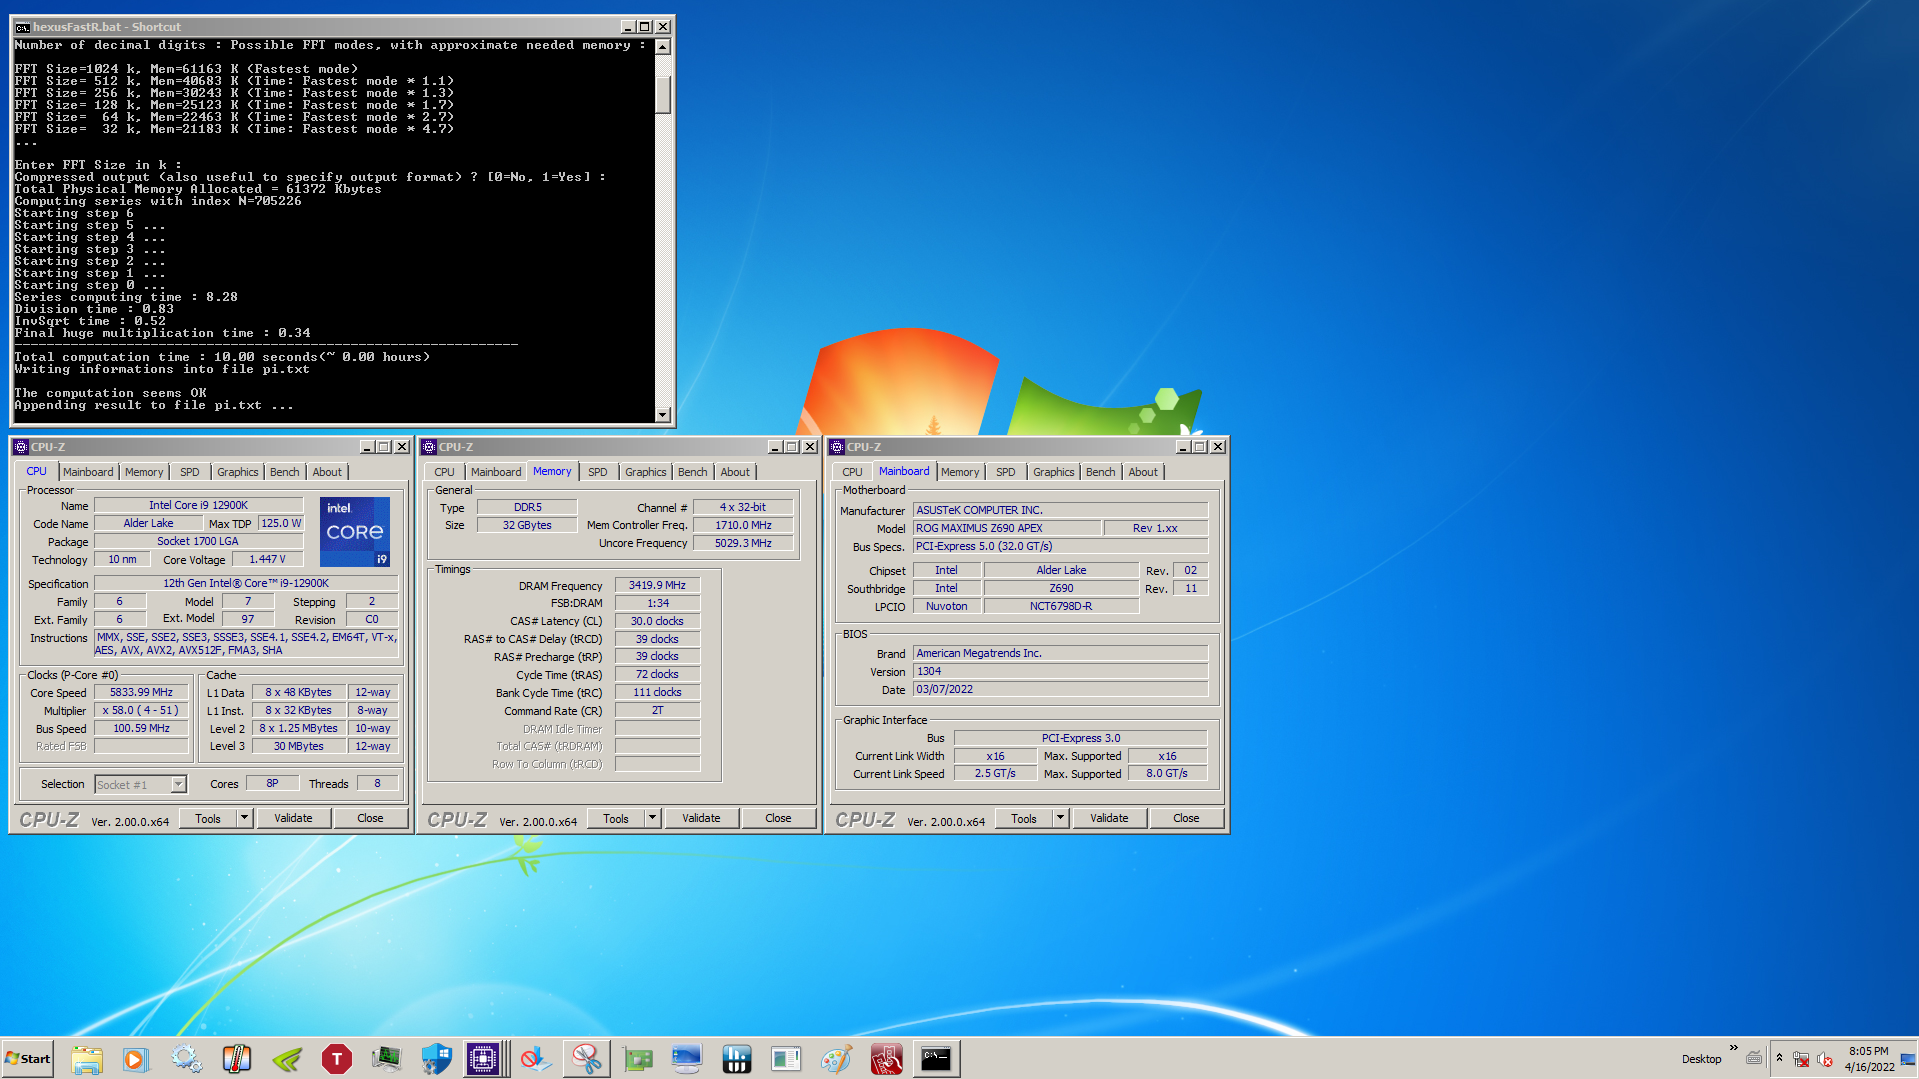Click the taskbar clock showing 8:05 PM
The image size is (1919, 1079).
coord(1869,1059)
